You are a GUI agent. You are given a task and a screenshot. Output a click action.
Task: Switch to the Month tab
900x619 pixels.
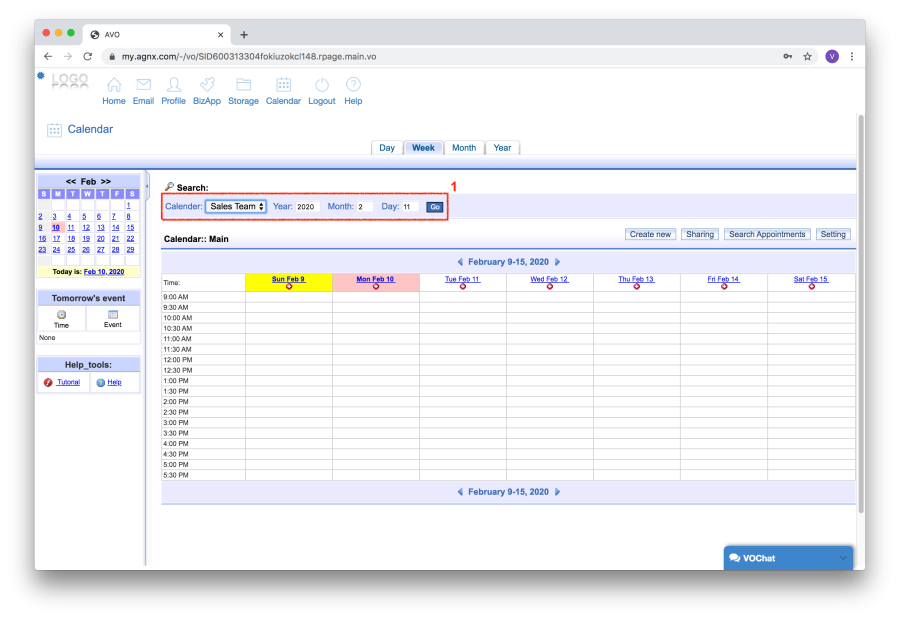pyautogui.click(x=464, y=148)
